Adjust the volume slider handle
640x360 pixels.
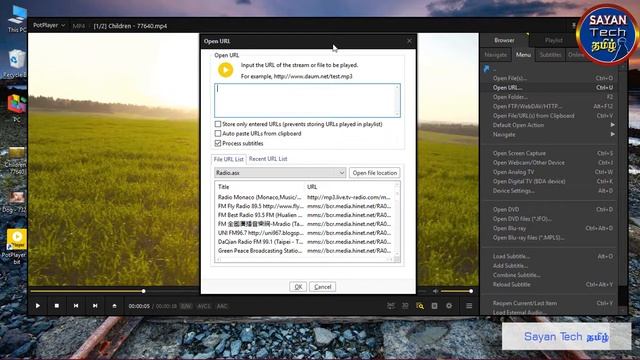click(471, 291)
